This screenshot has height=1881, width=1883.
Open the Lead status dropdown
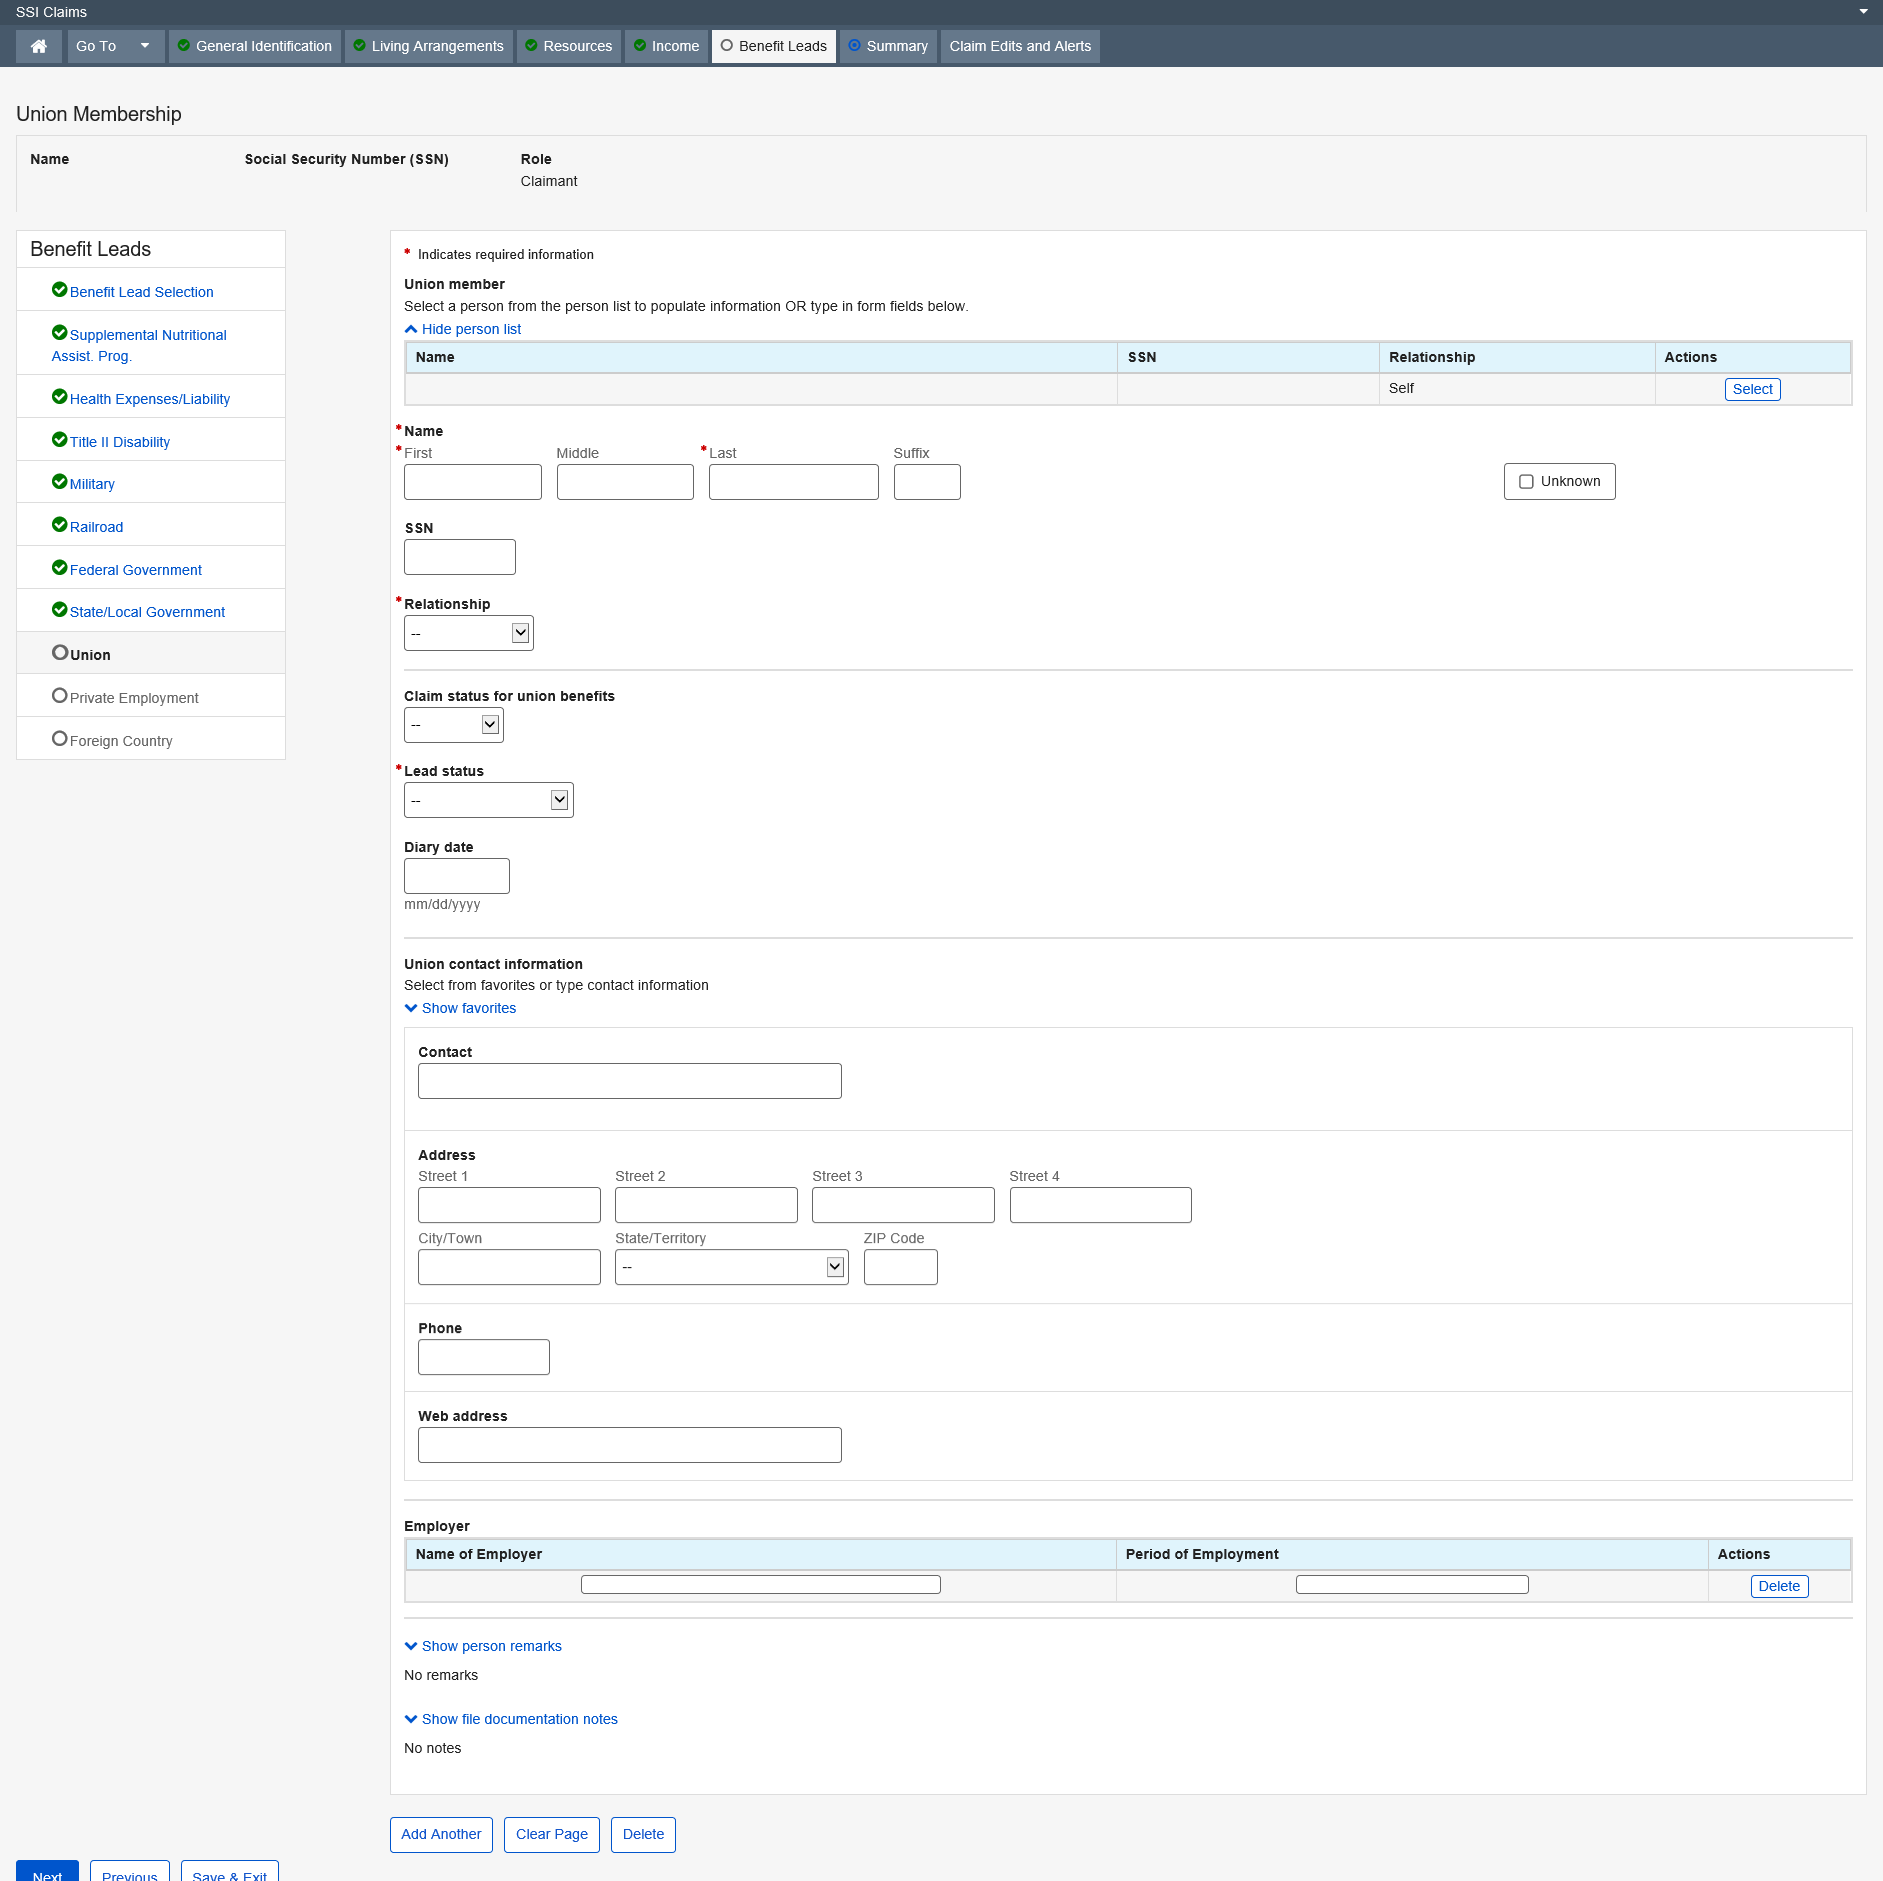pos(488,800)
